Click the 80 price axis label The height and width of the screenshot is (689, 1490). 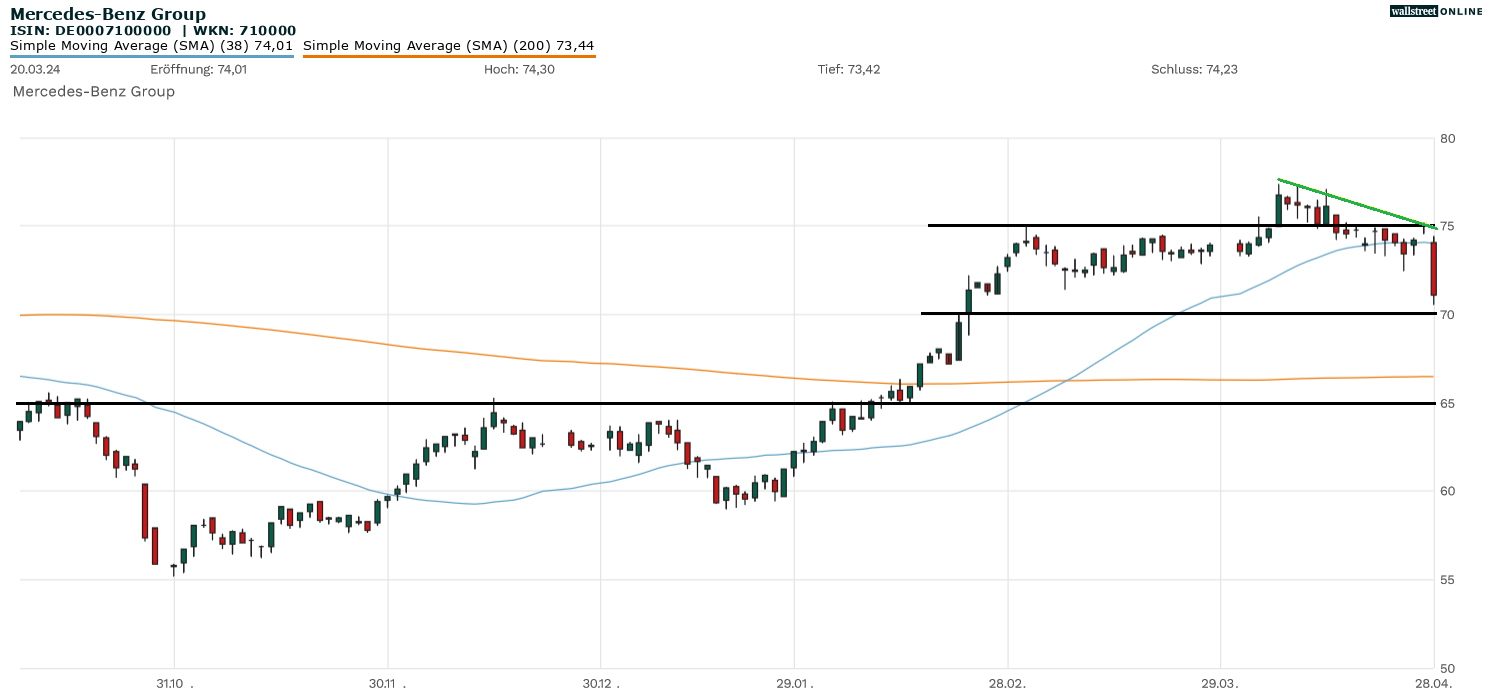(1447, 138)
